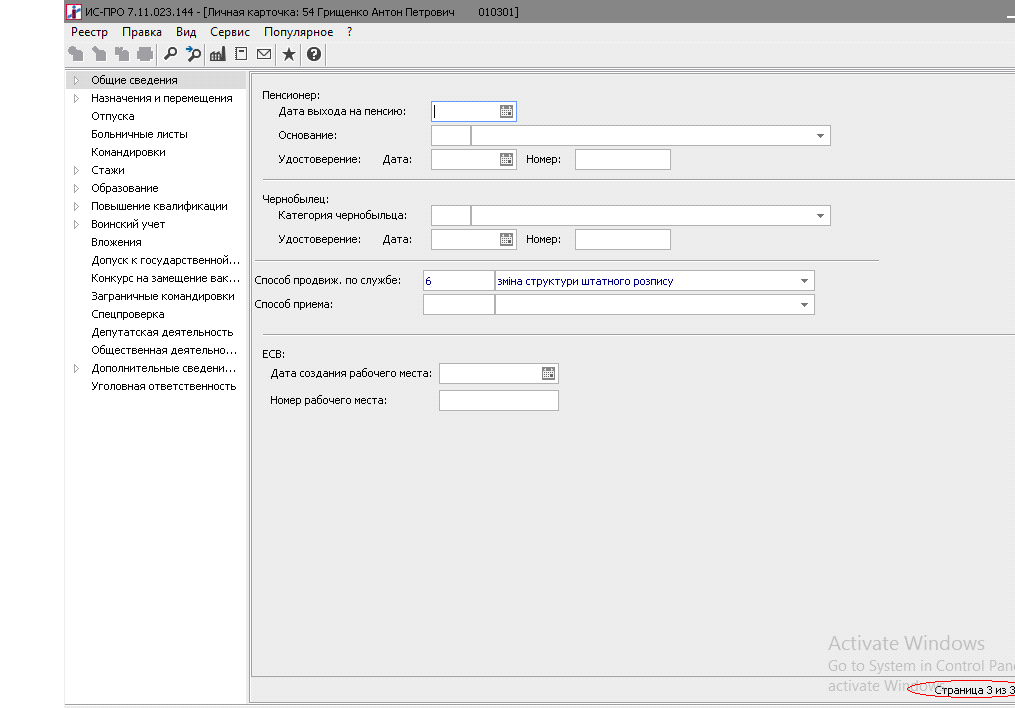Open the Способ продвиж. по службе dropdown arrow
This screenshot has width=1015, height=708.
coord(804,281)
